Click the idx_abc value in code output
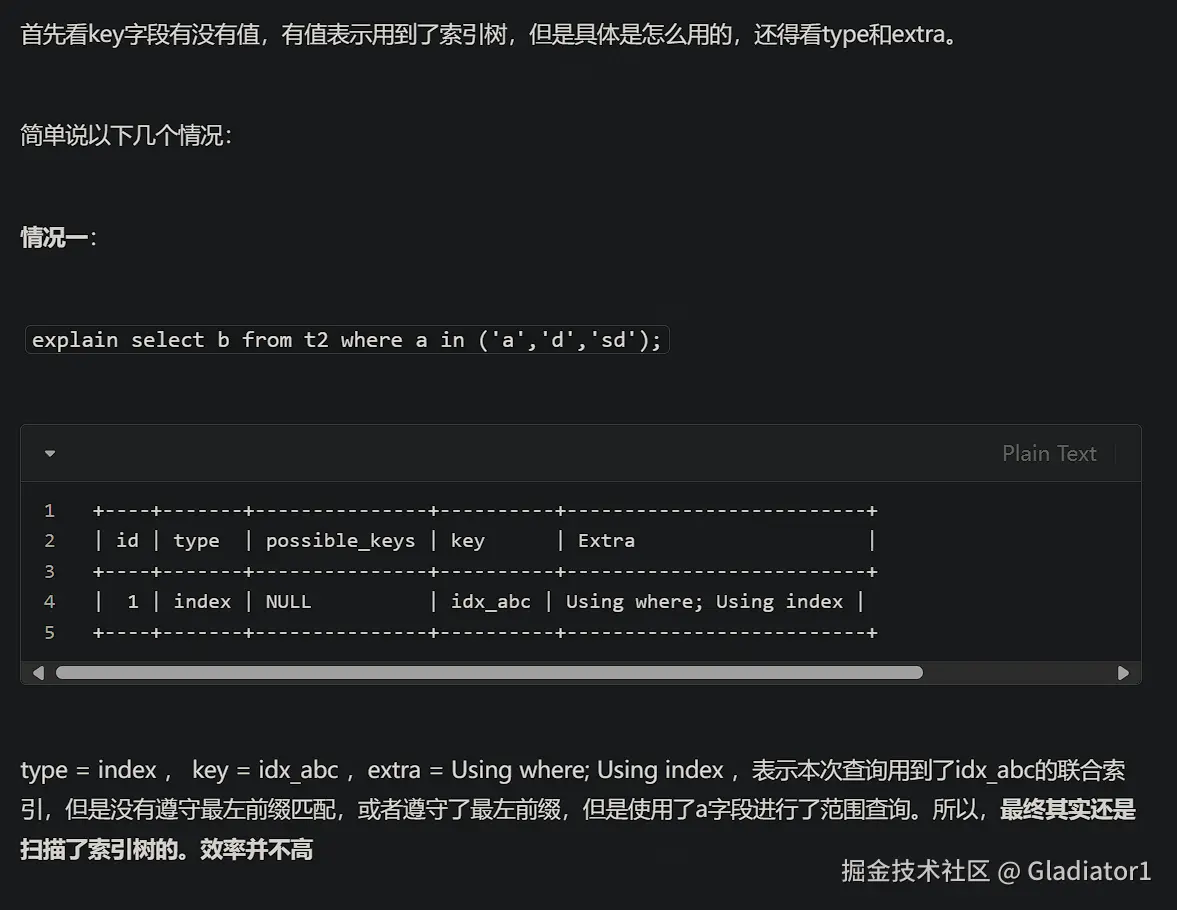The height and width of the screenshot is (910, 1177). [491, 602]
